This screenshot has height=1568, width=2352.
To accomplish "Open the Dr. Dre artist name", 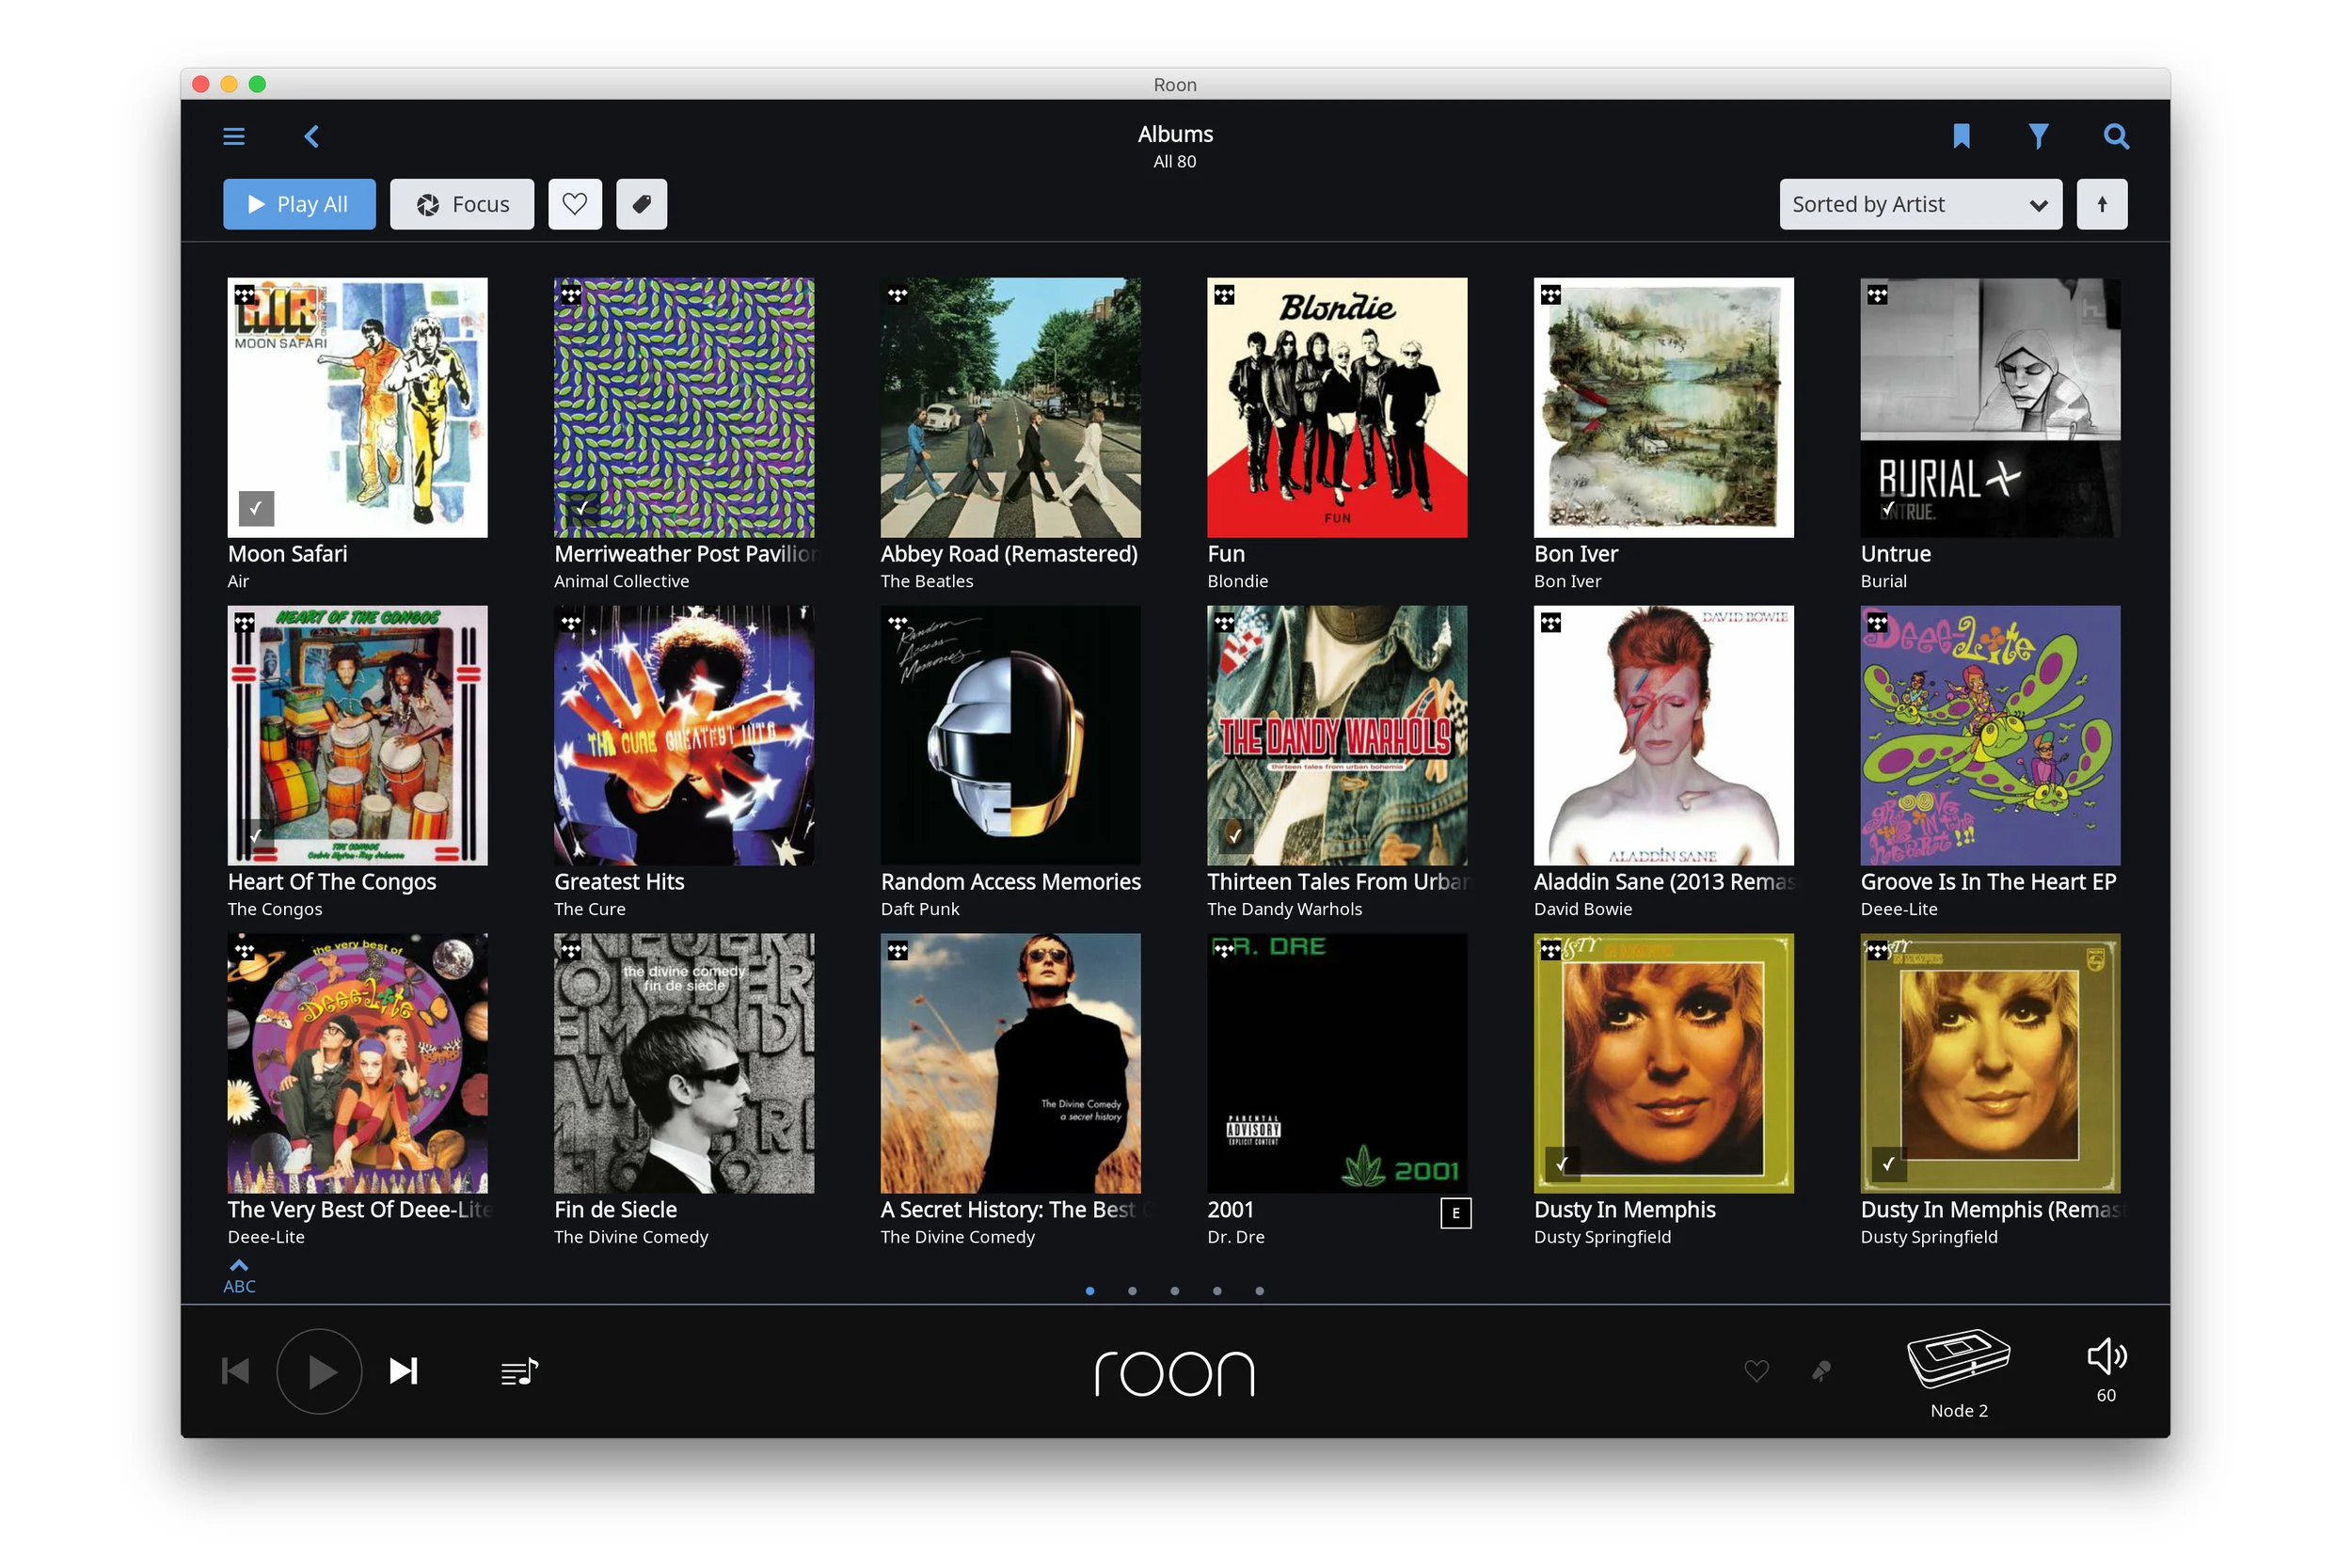I will tap(1235, 1237).
